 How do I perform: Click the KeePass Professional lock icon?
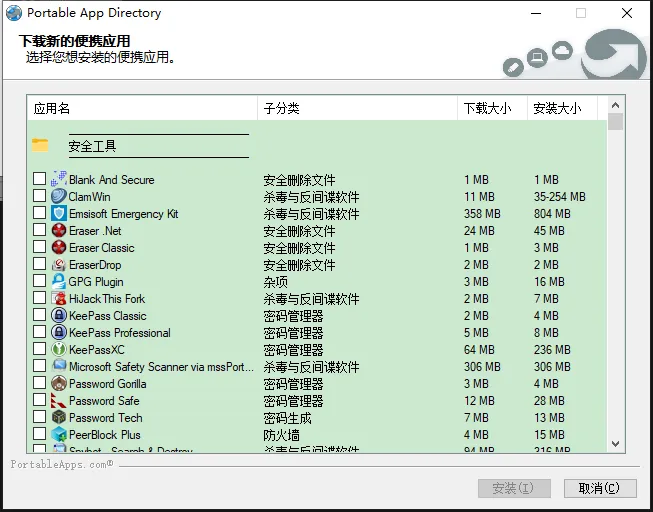(x=59, y=332)
